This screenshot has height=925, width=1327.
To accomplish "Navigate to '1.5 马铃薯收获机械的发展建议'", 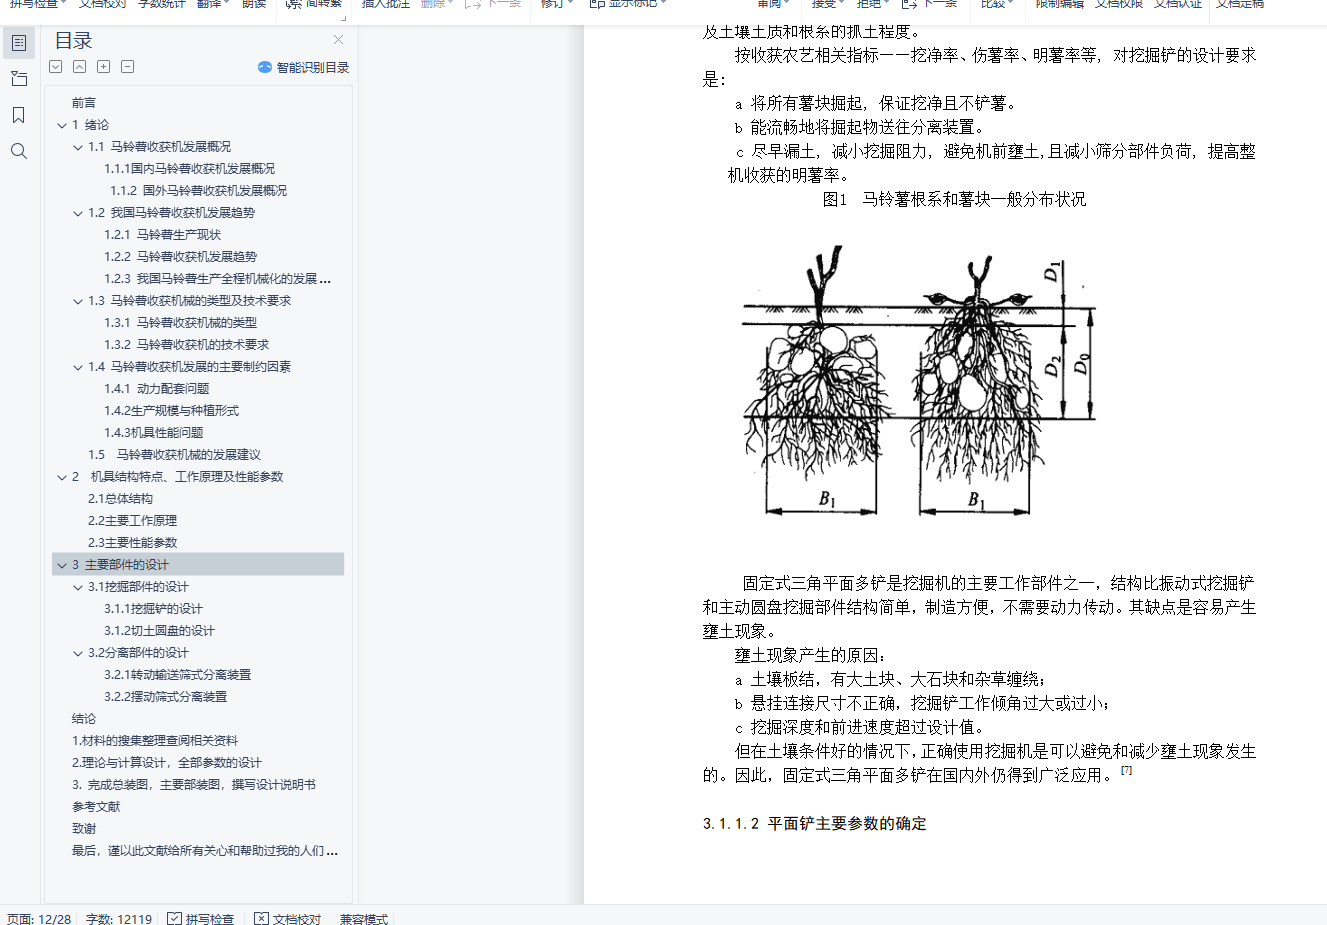I will (174, 455).
